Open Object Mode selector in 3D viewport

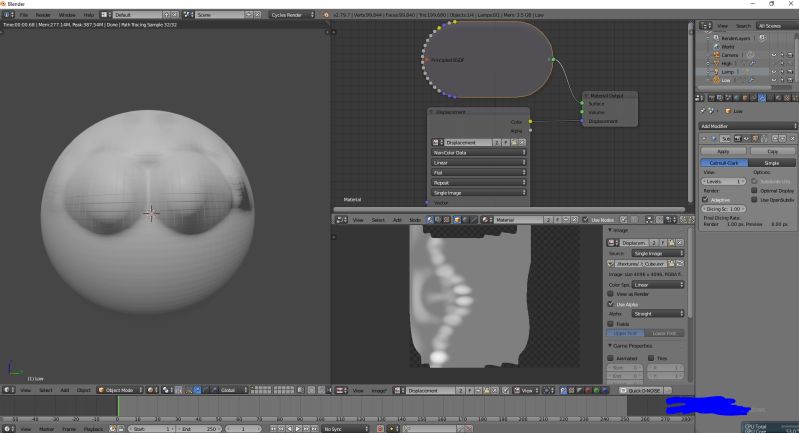pyautogui.click(x=120, y=390)
